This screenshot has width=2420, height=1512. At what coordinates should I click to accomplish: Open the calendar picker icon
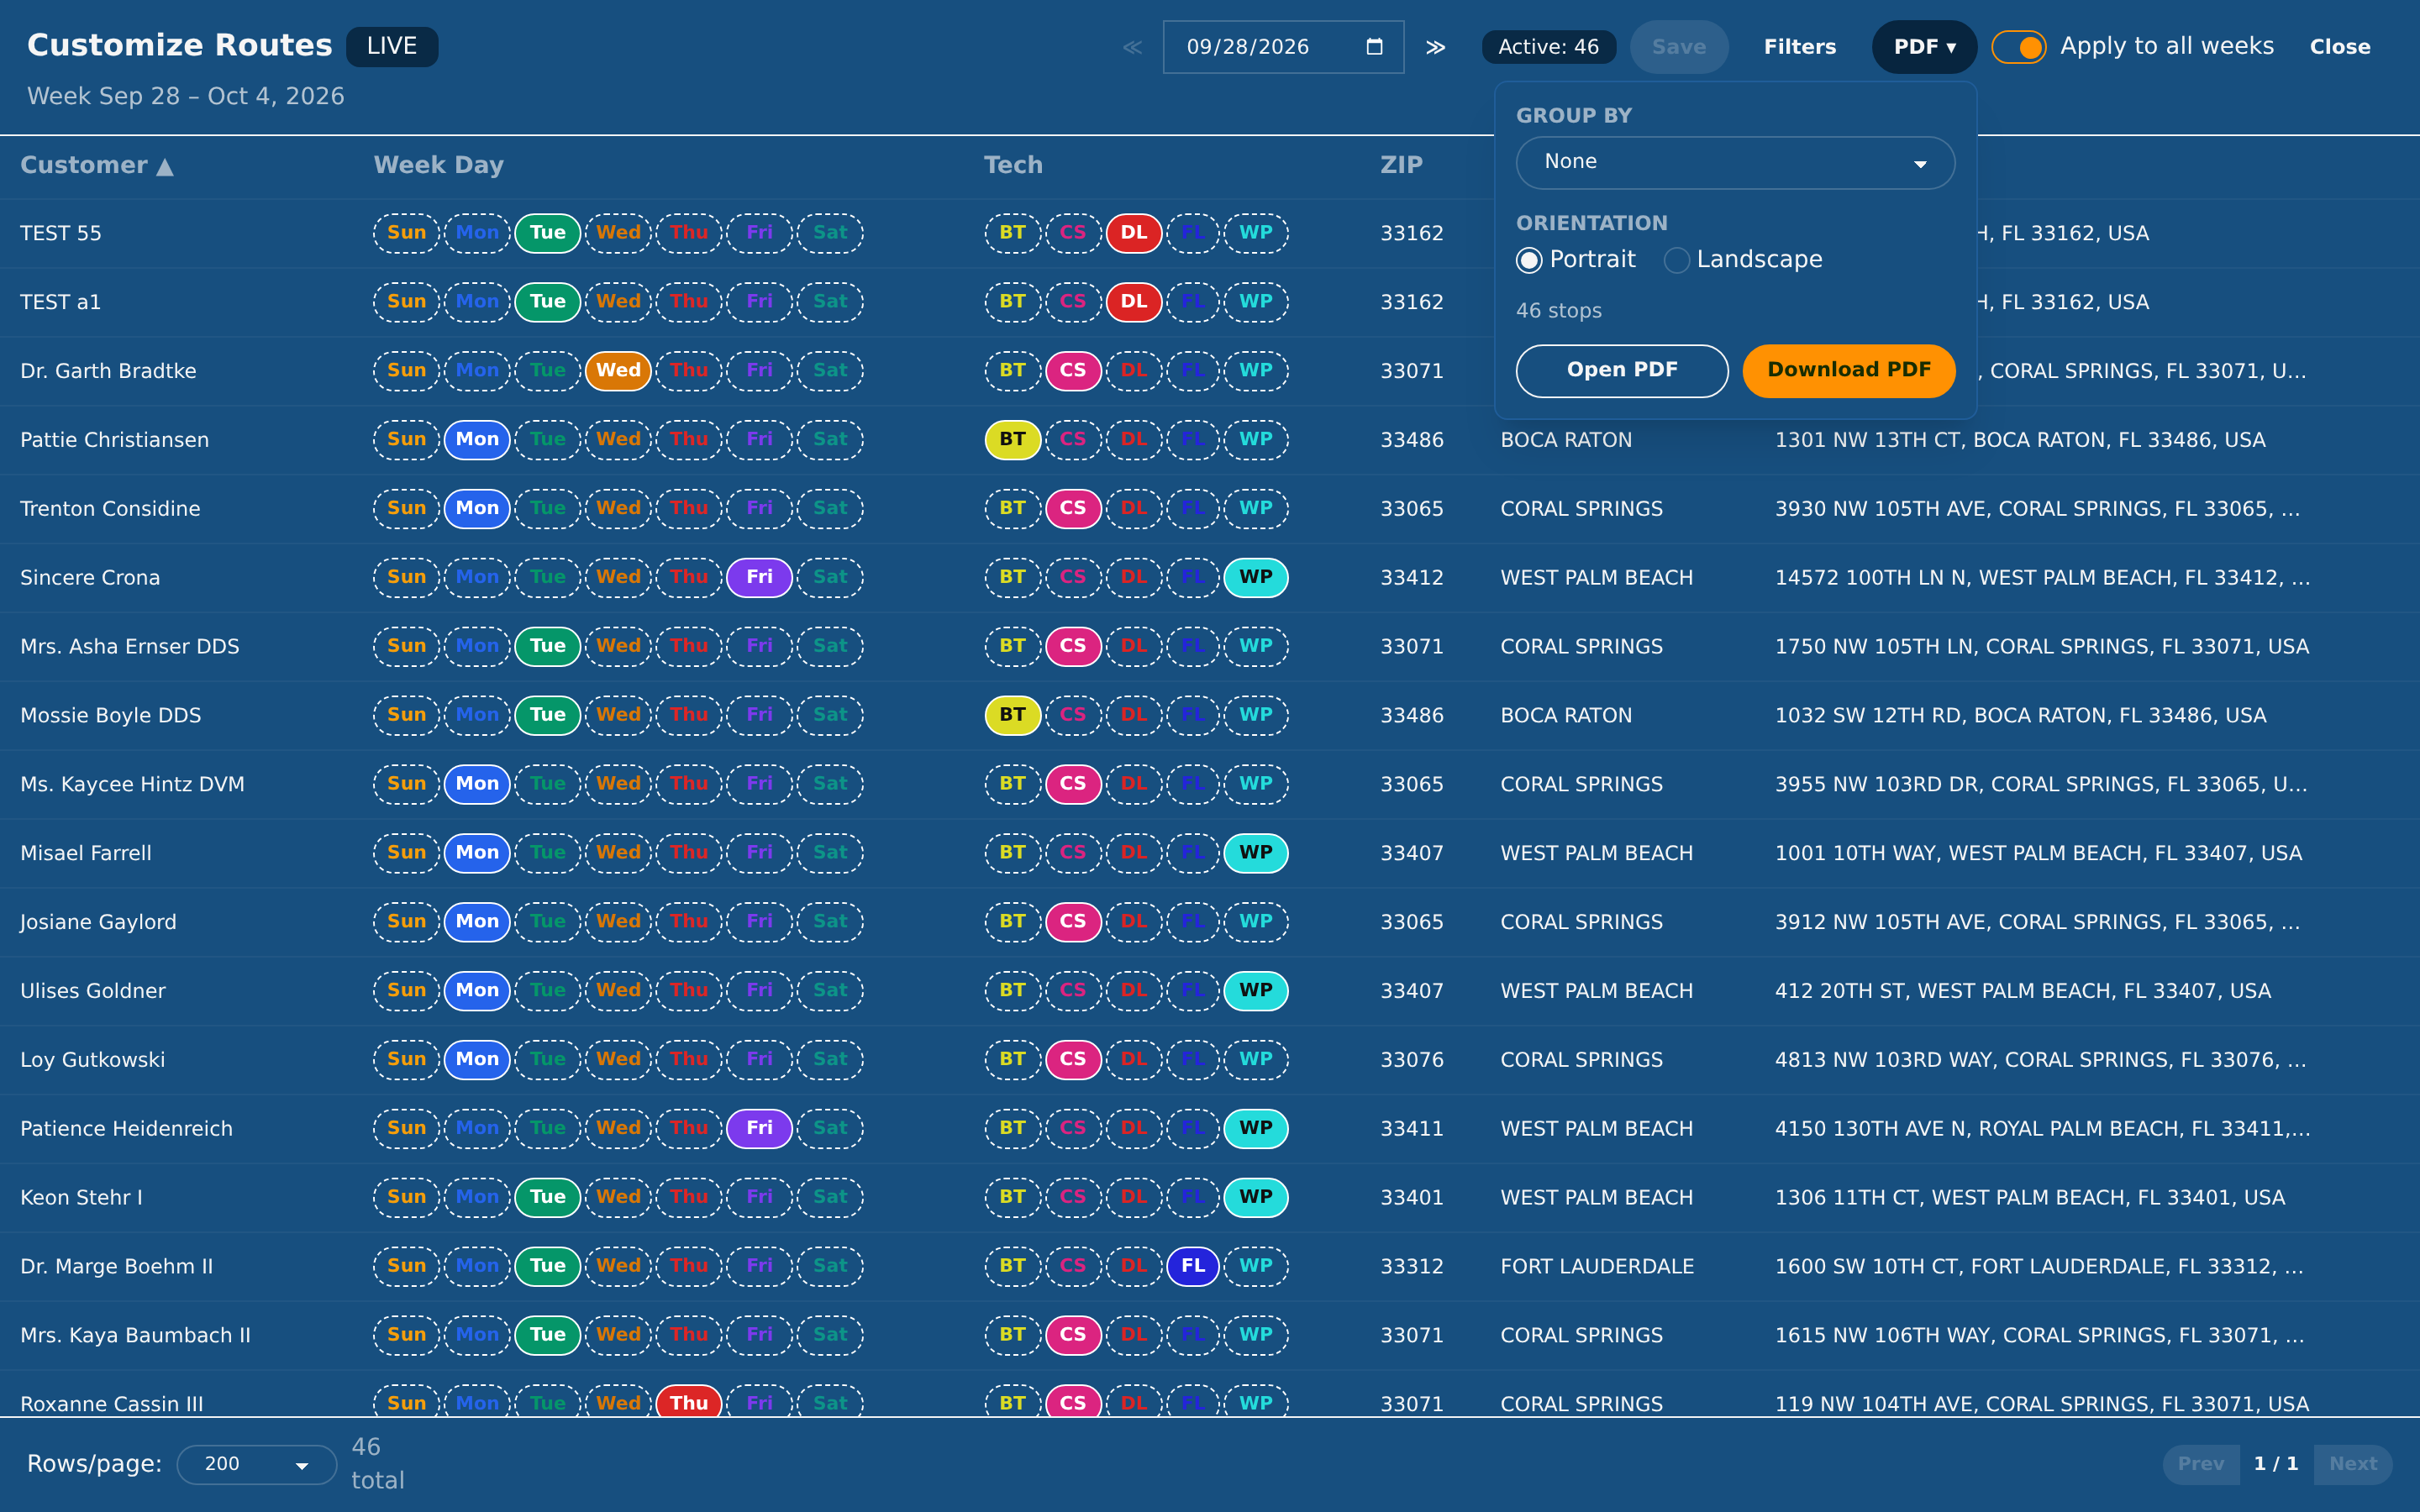pyautogui.click(x=1374, y=47)
